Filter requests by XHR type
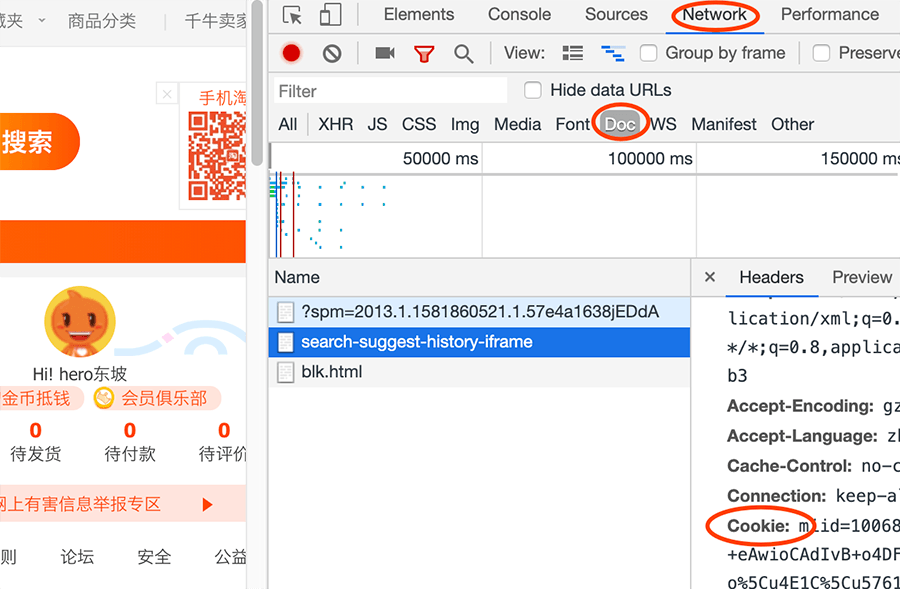900x589 pixels. [x=335, y=124]
